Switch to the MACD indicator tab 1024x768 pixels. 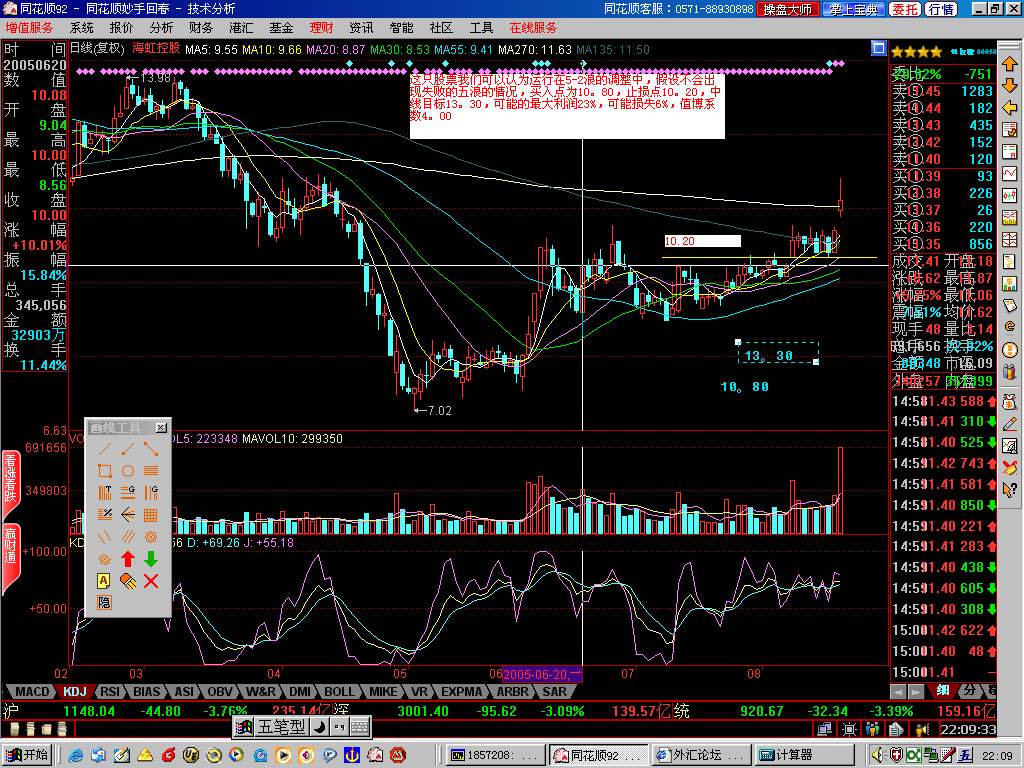tap(31, 692)
